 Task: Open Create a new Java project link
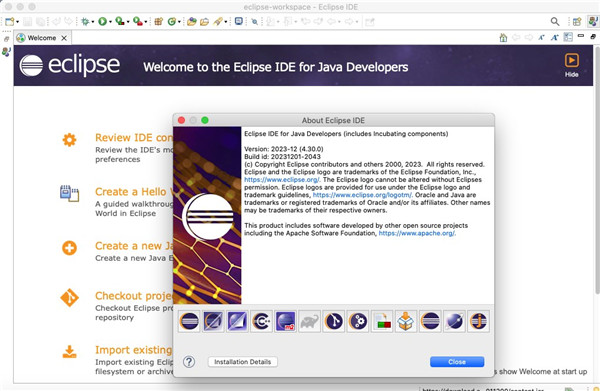(x=134, y=246)
